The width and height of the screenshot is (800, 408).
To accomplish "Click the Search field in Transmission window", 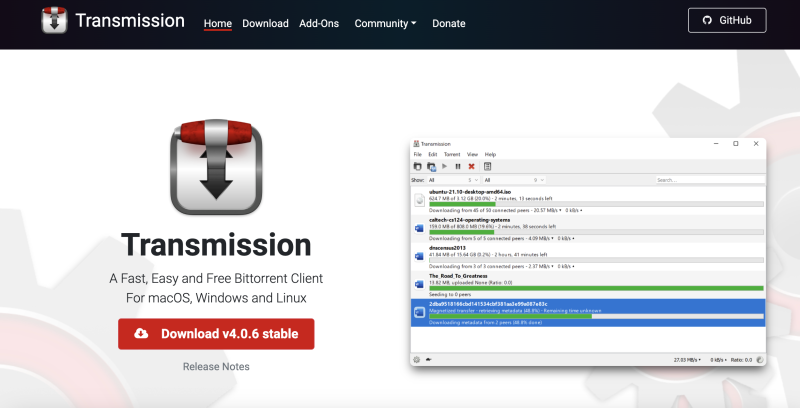I will pyautogui.click(x=710, y=180).
